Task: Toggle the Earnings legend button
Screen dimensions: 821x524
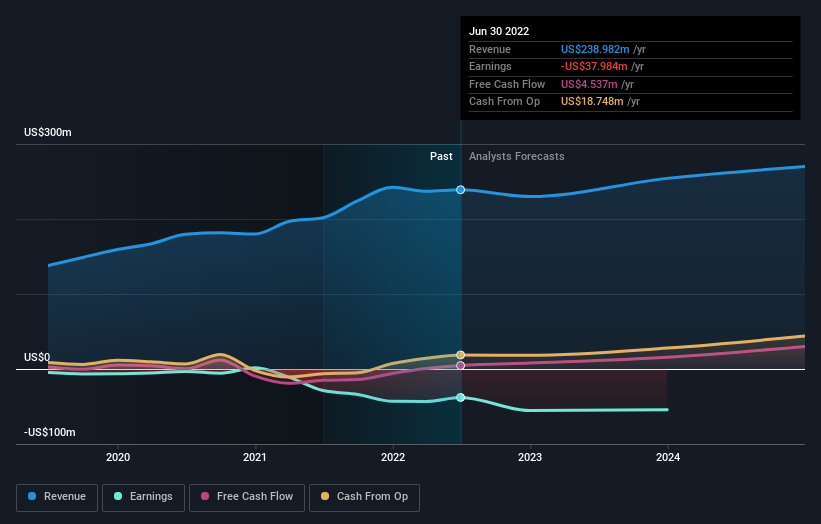Action: click(143, 497)
